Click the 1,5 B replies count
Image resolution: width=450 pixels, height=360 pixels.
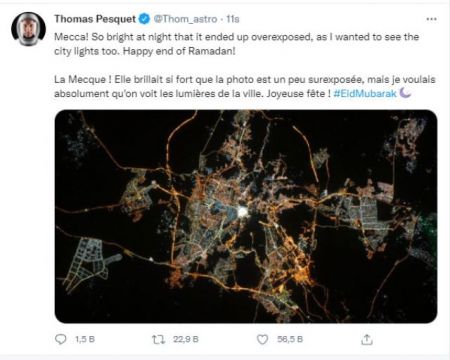click(x=85, y=339)
